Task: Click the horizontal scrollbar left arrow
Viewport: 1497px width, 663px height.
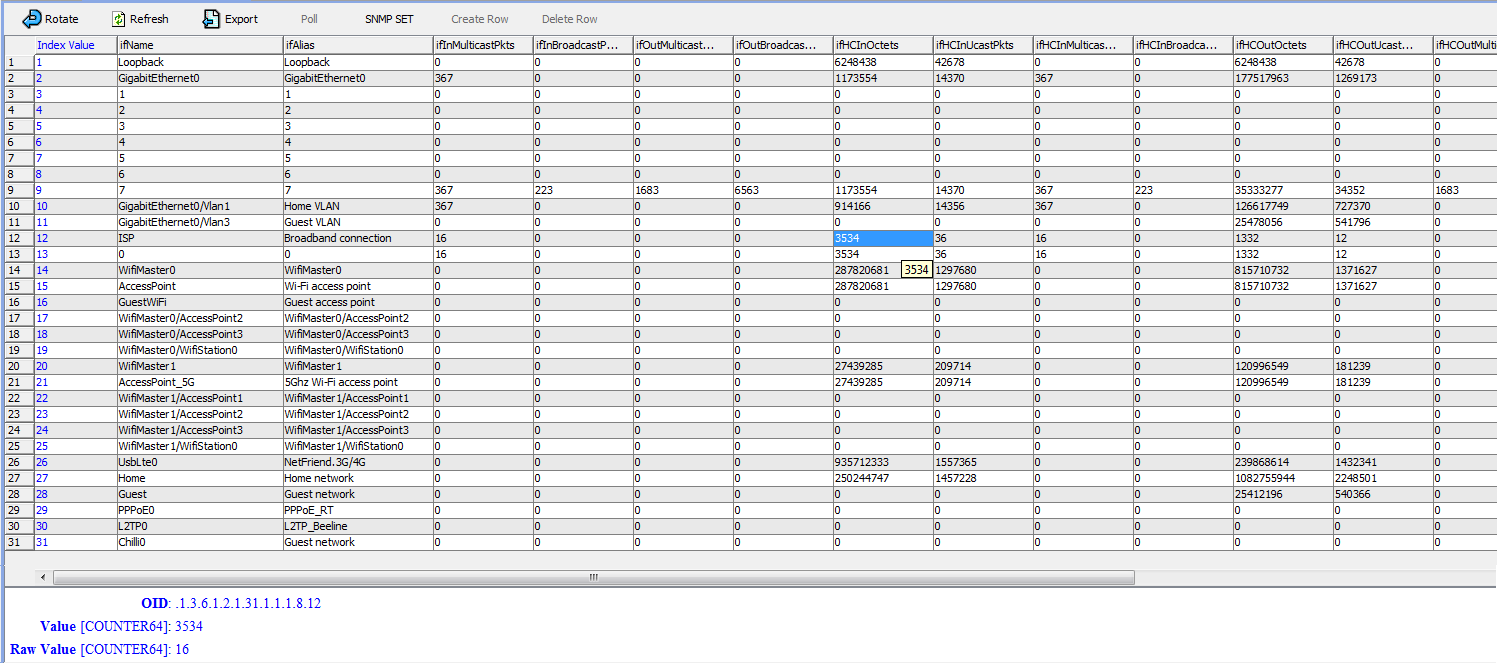Action: 41,577
